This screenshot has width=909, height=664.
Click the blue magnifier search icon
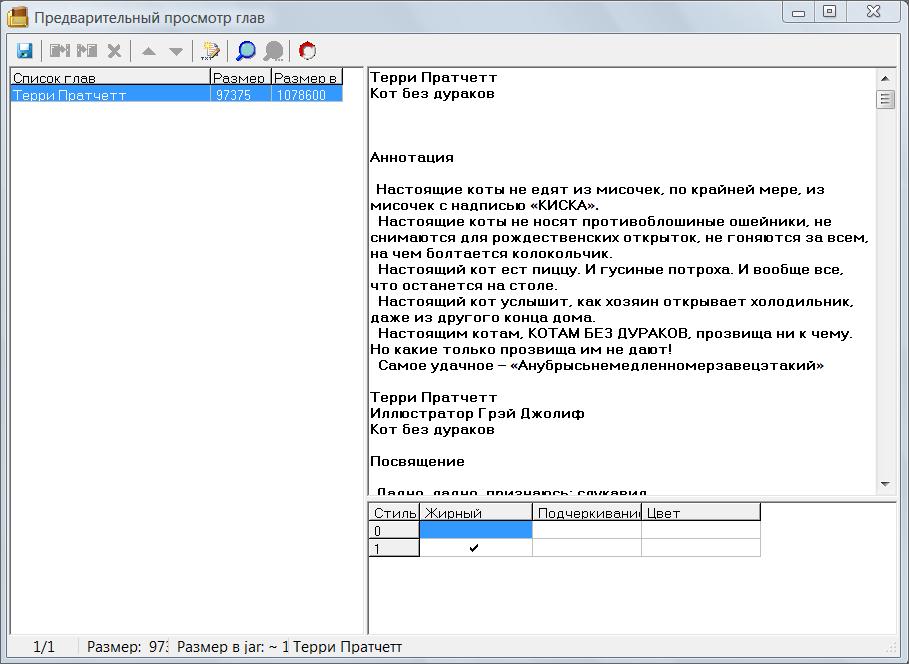245,51
